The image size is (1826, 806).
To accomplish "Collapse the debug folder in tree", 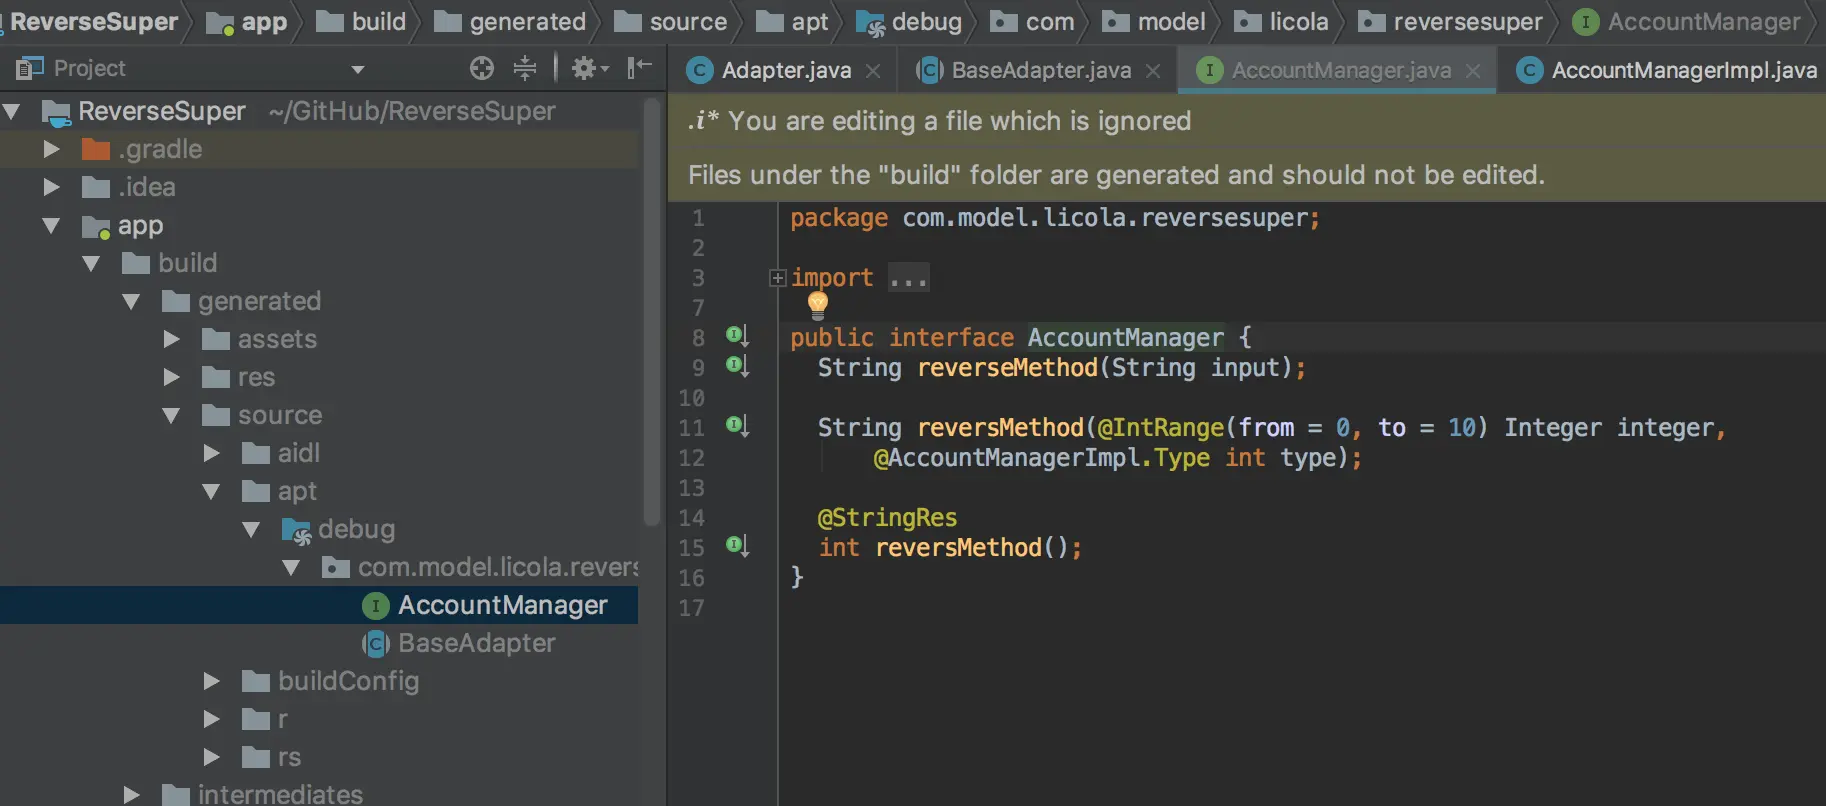I will tap(252, 529).
